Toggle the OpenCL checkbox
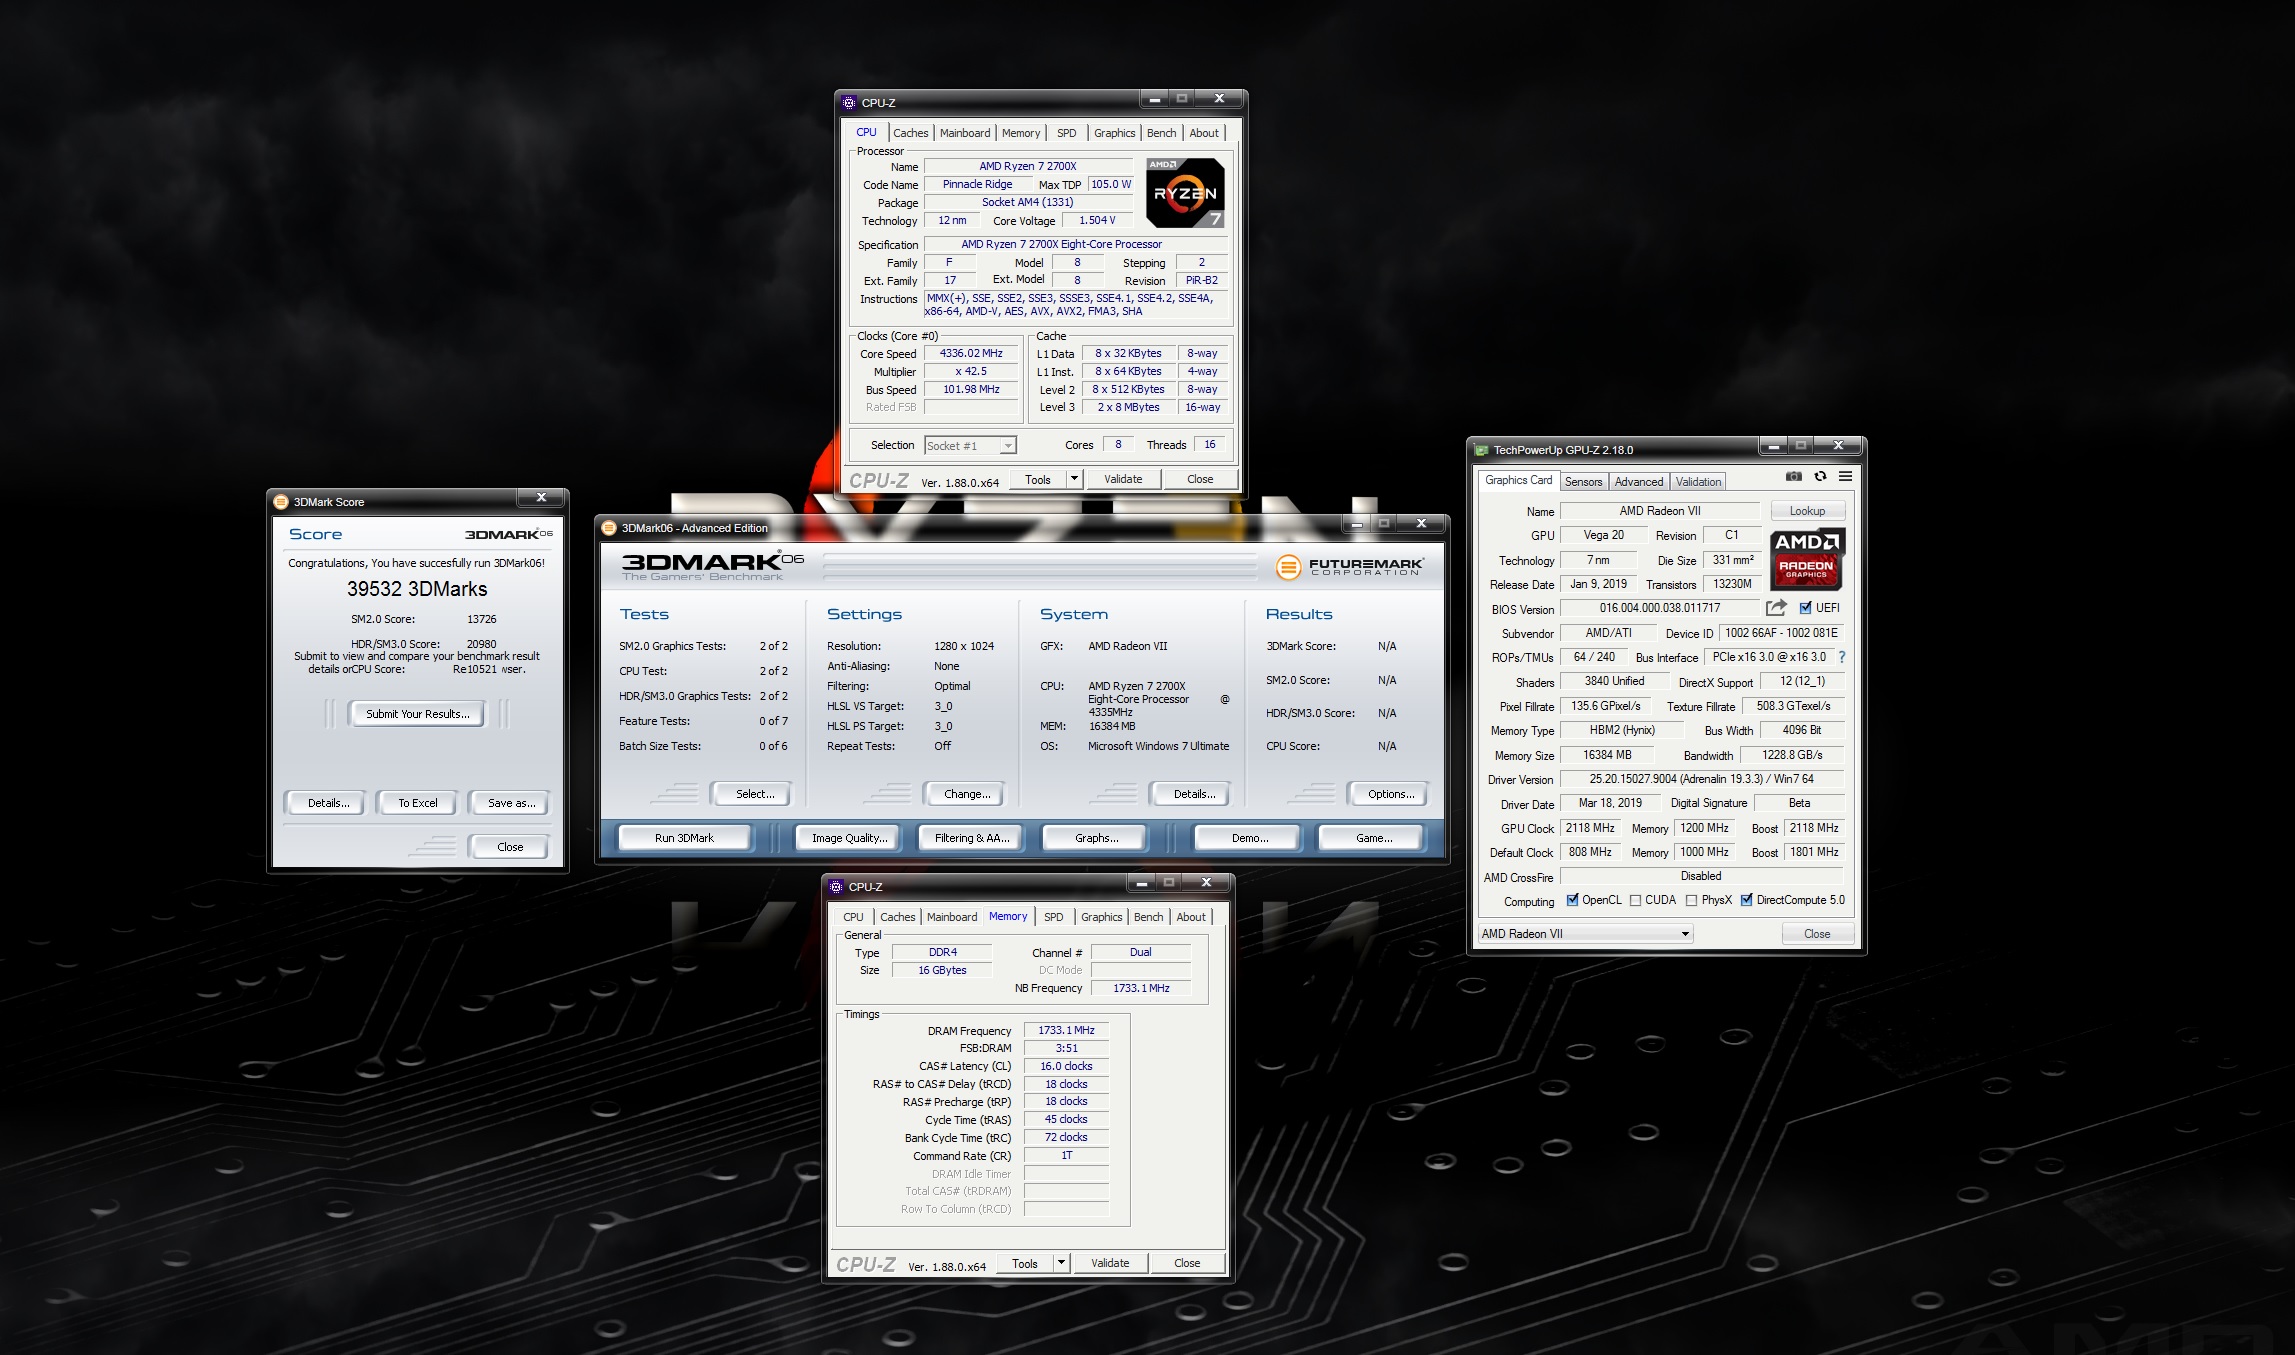 click(1572, 900)
